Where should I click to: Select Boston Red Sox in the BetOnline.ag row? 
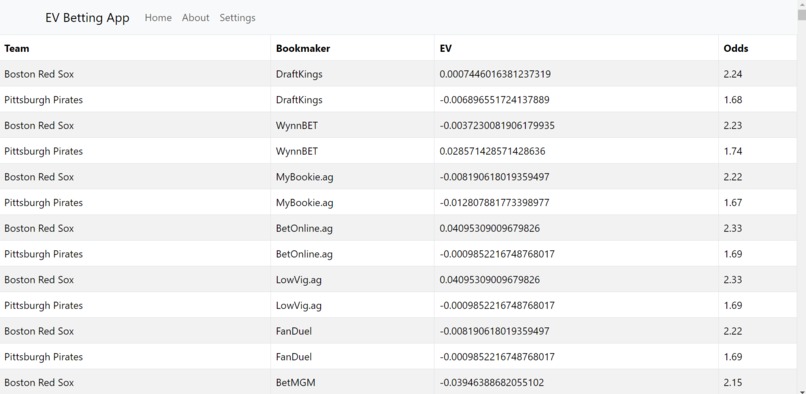39,228
